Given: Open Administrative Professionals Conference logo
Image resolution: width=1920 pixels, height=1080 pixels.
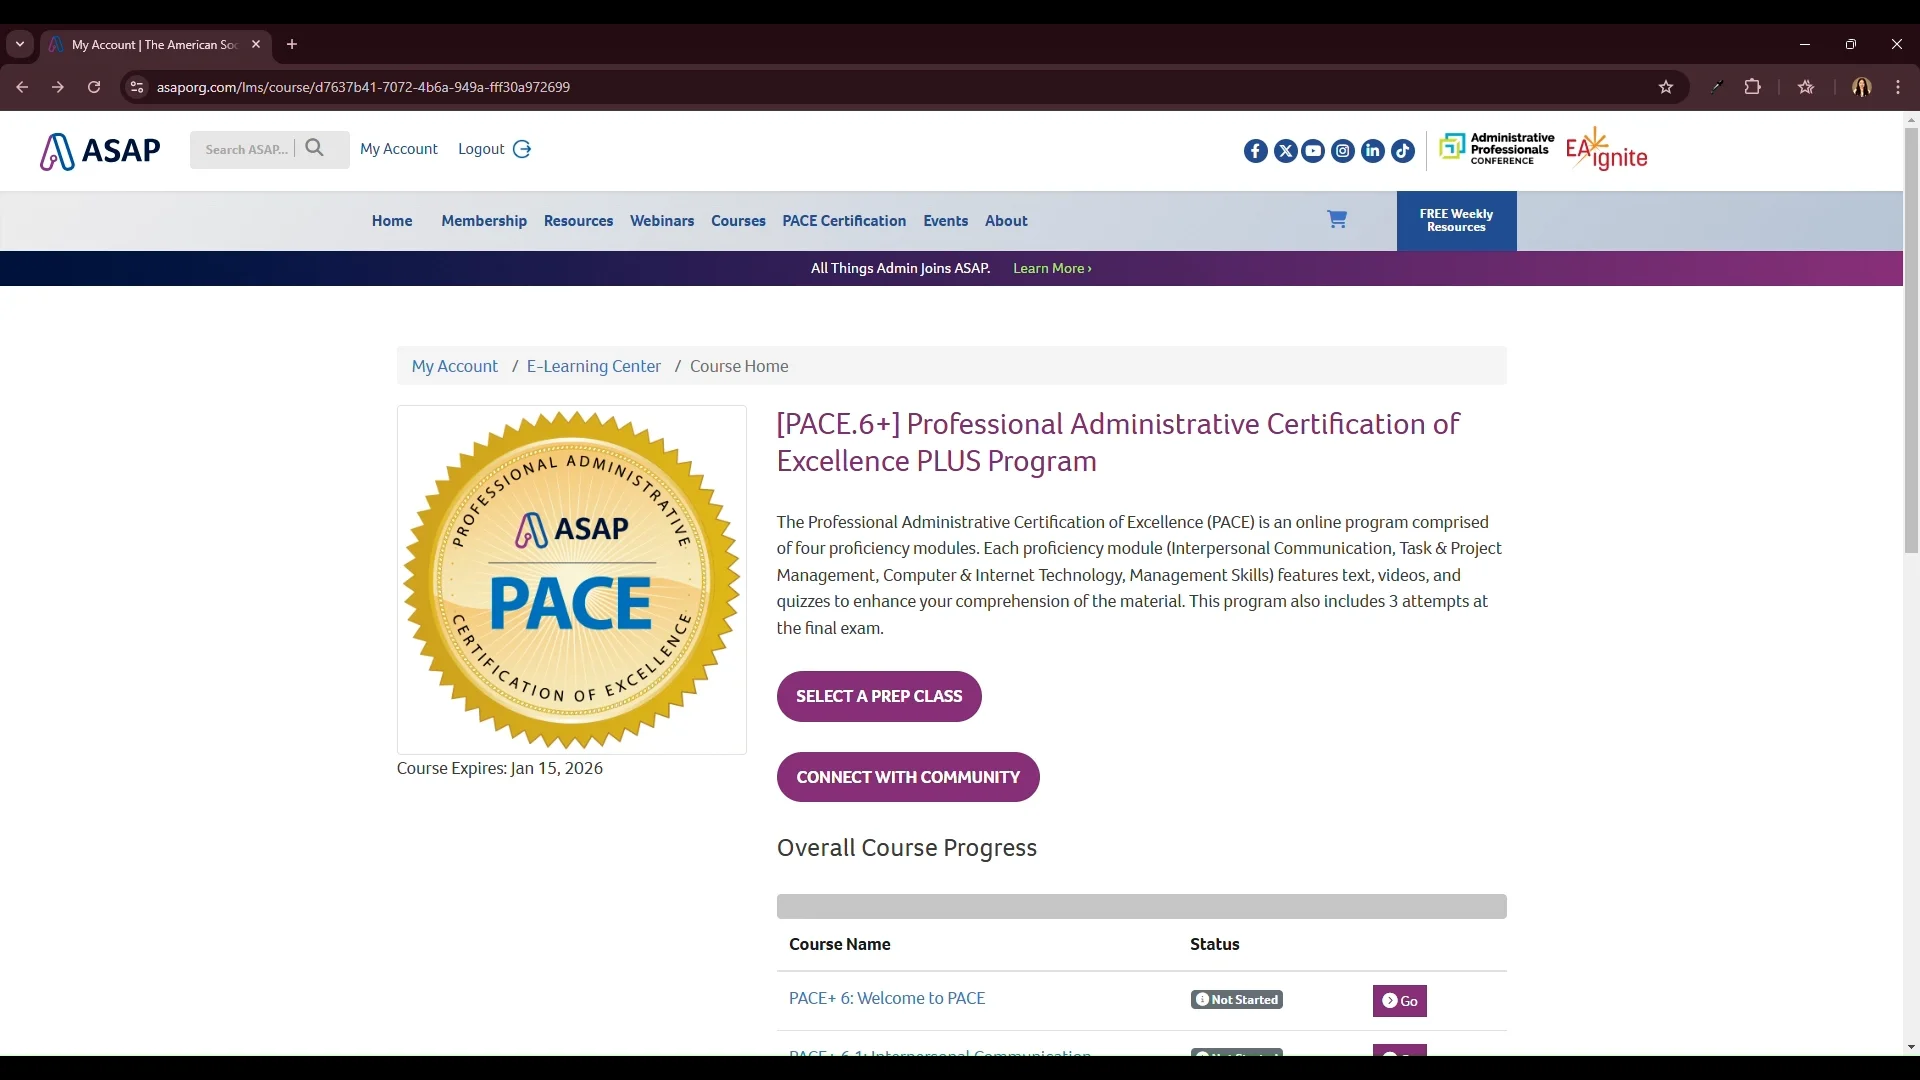Looking at the screenshot, I should 1496,149.
